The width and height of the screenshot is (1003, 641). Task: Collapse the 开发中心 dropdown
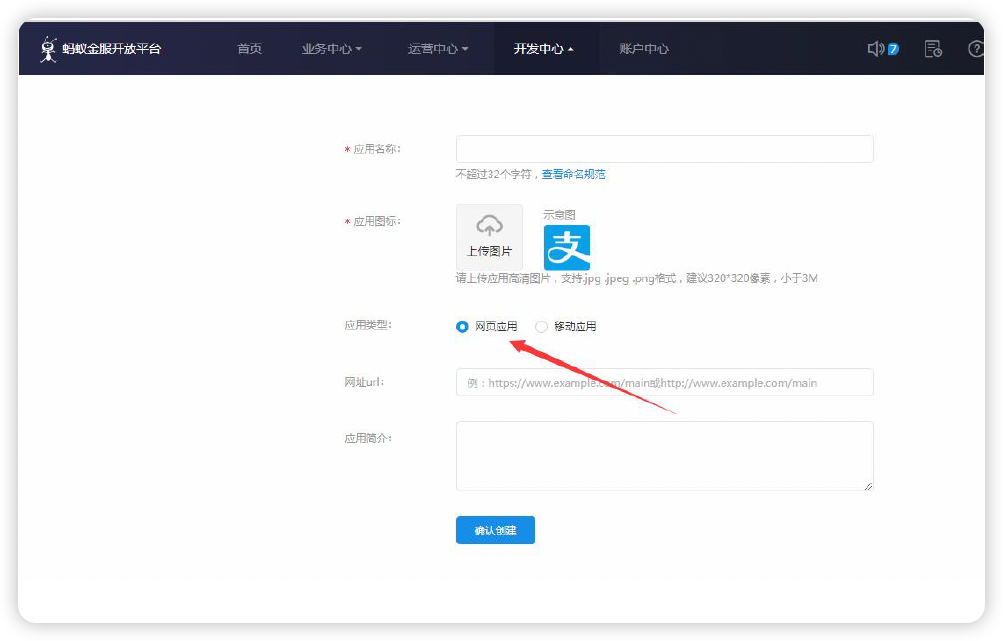[544, 48]
